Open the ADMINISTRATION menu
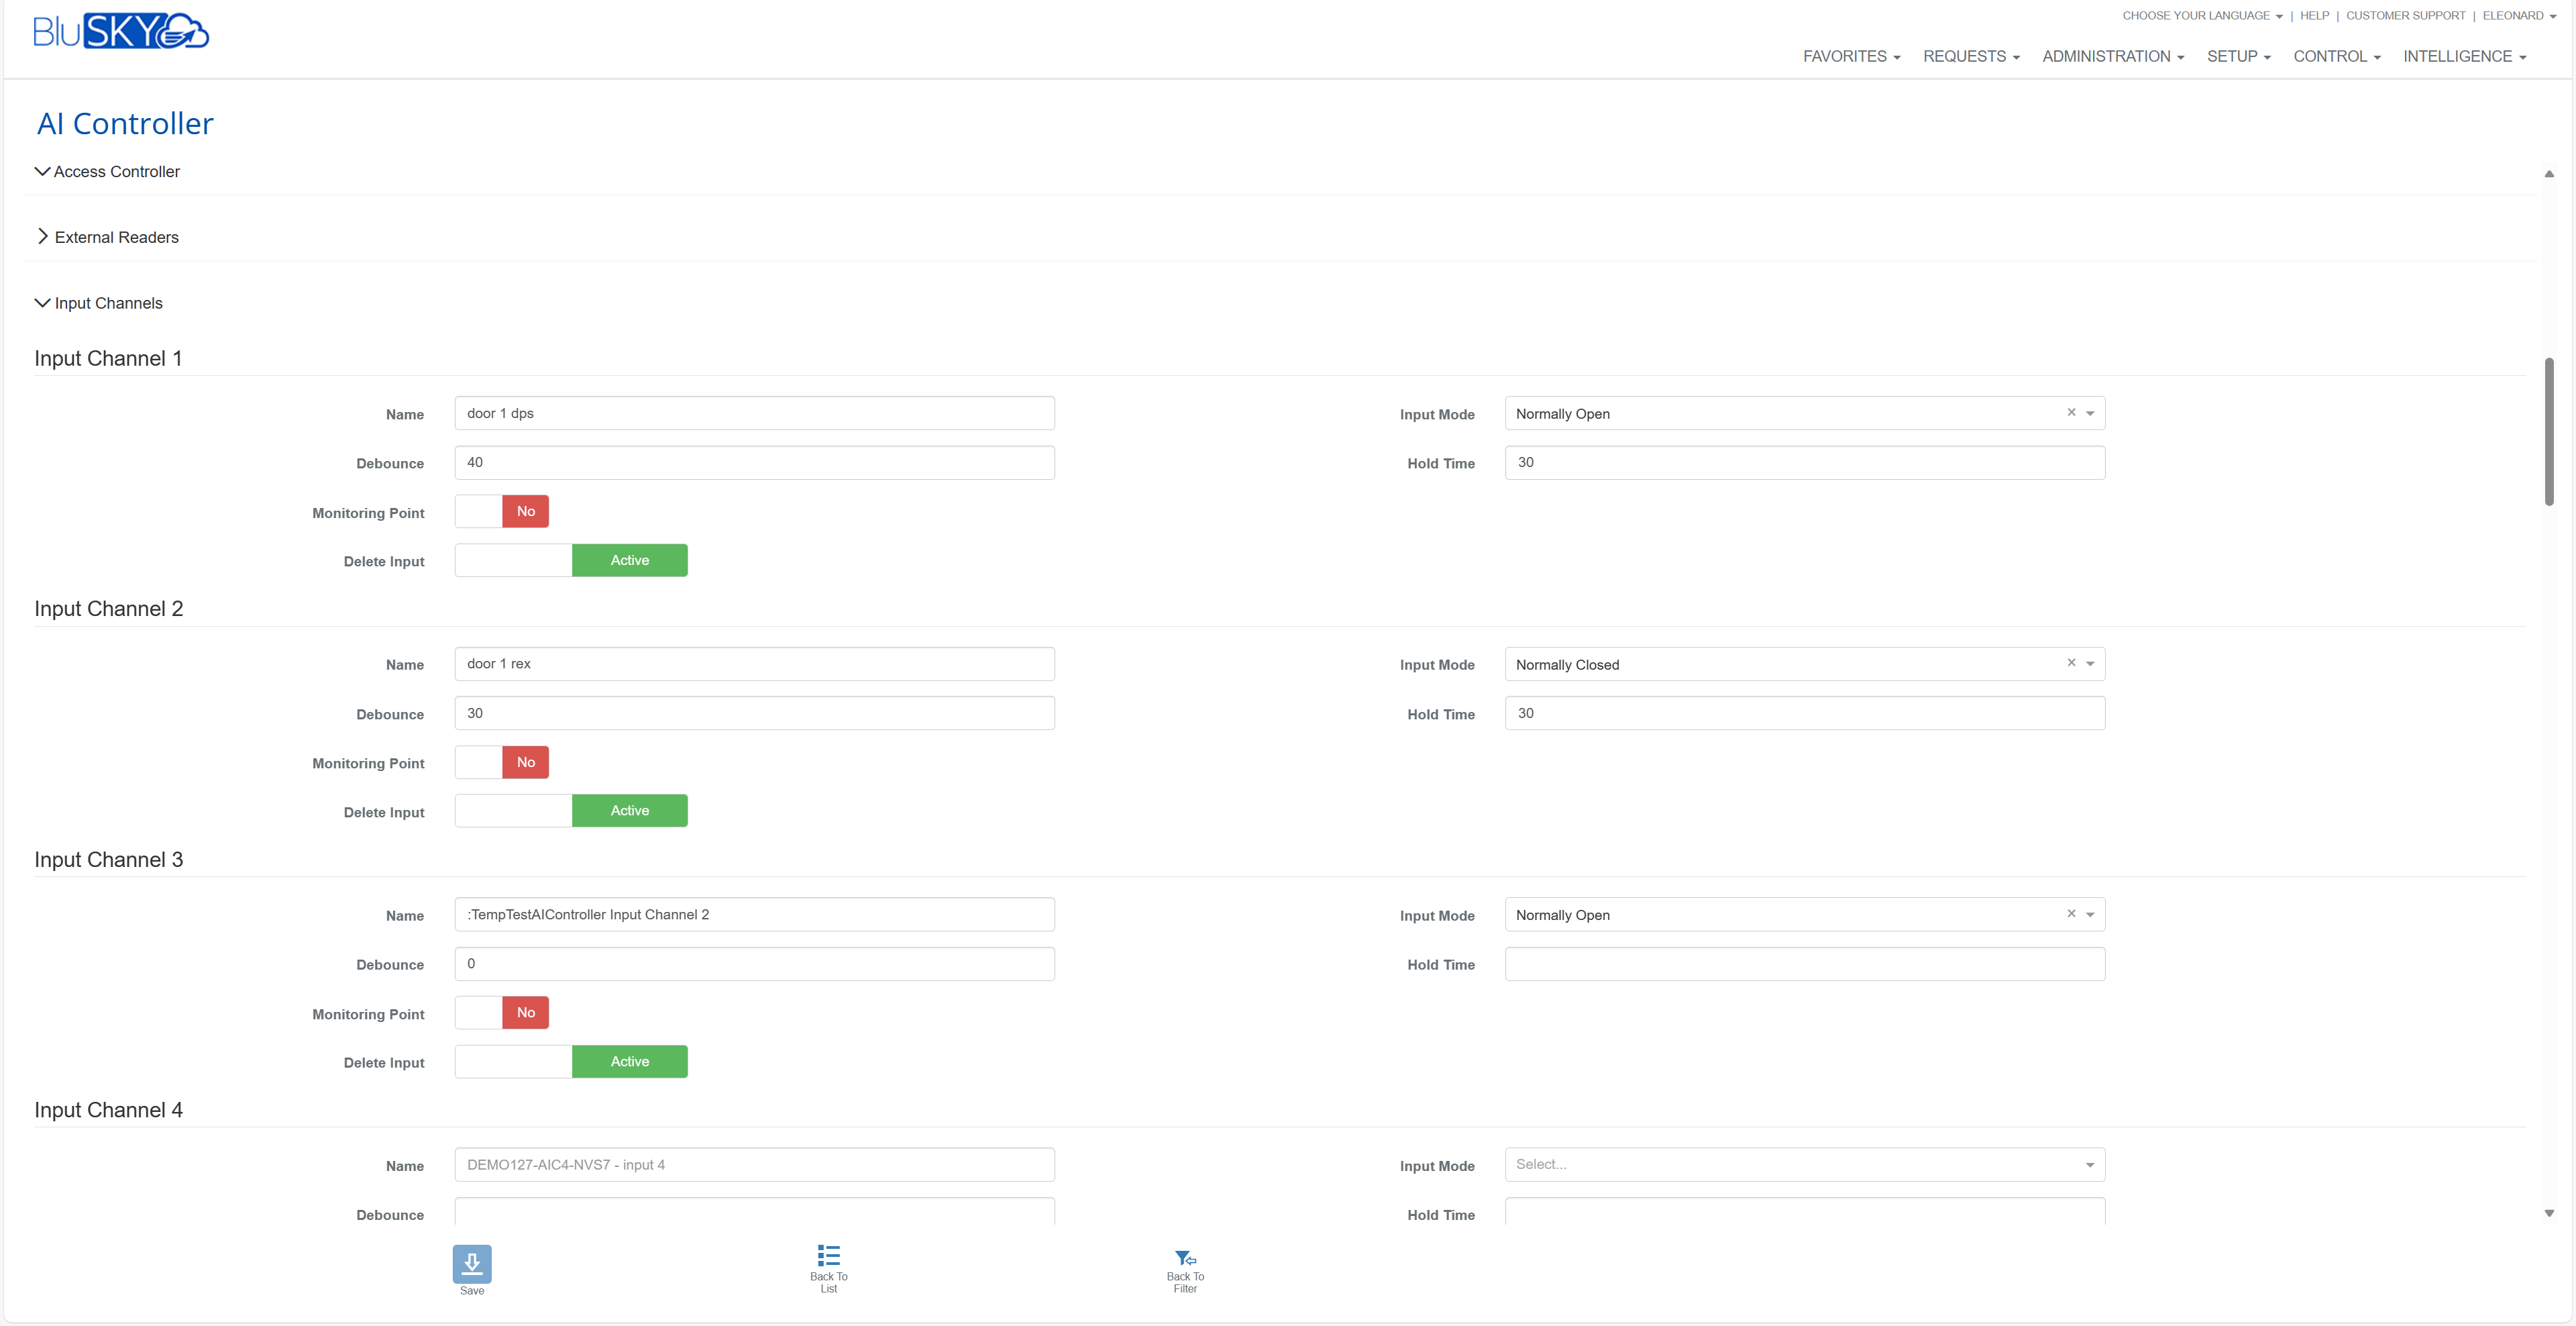Viewport: 2576px width, 1326px height. (x=2112, y=56)
